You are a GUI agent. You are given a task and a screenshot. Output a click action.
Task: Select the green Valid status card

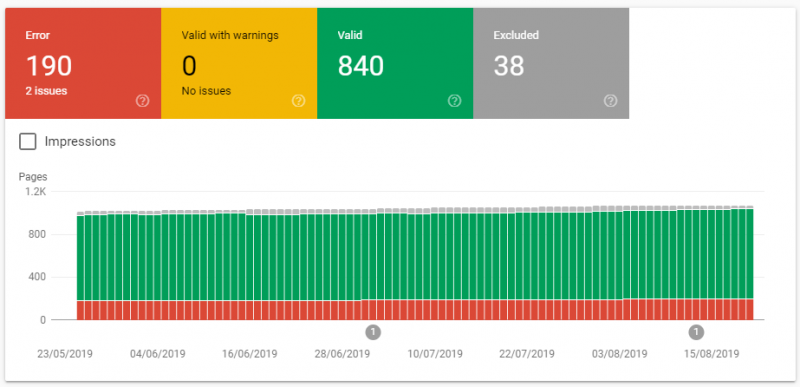(395, 63)
